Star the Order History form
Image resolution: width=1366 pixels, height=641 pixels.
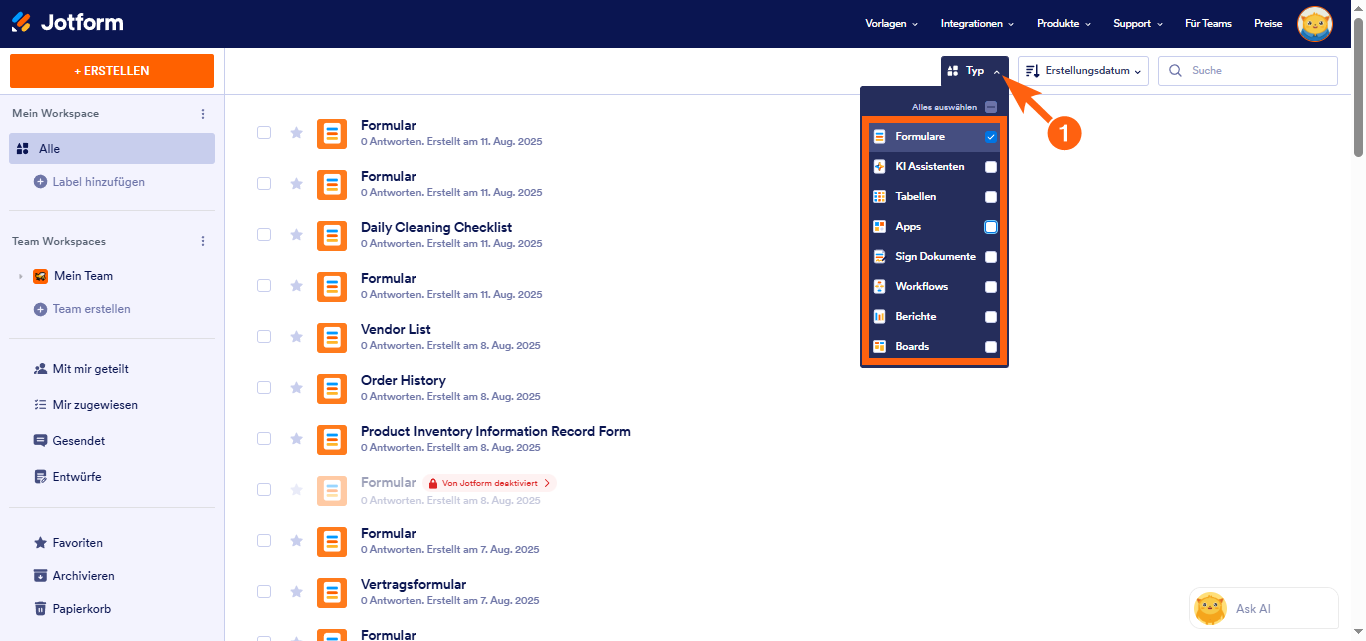click(x=296, y=387)
